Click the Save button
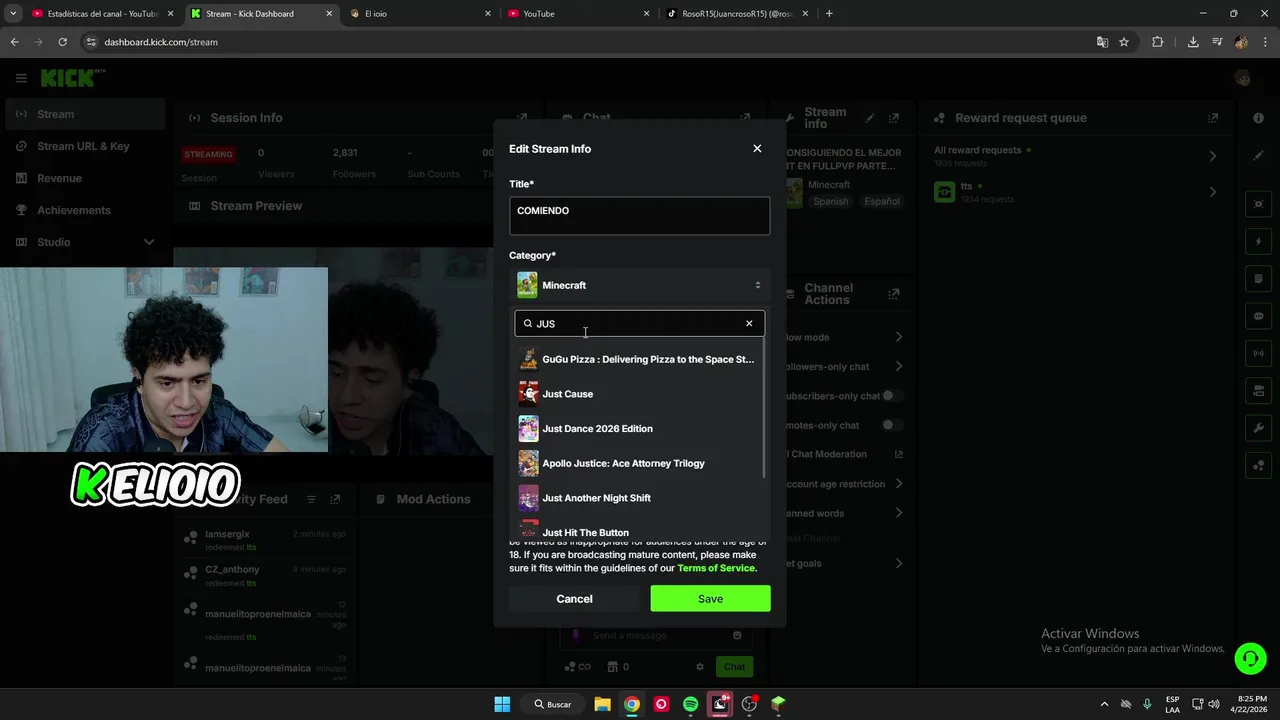 [710, 598]
